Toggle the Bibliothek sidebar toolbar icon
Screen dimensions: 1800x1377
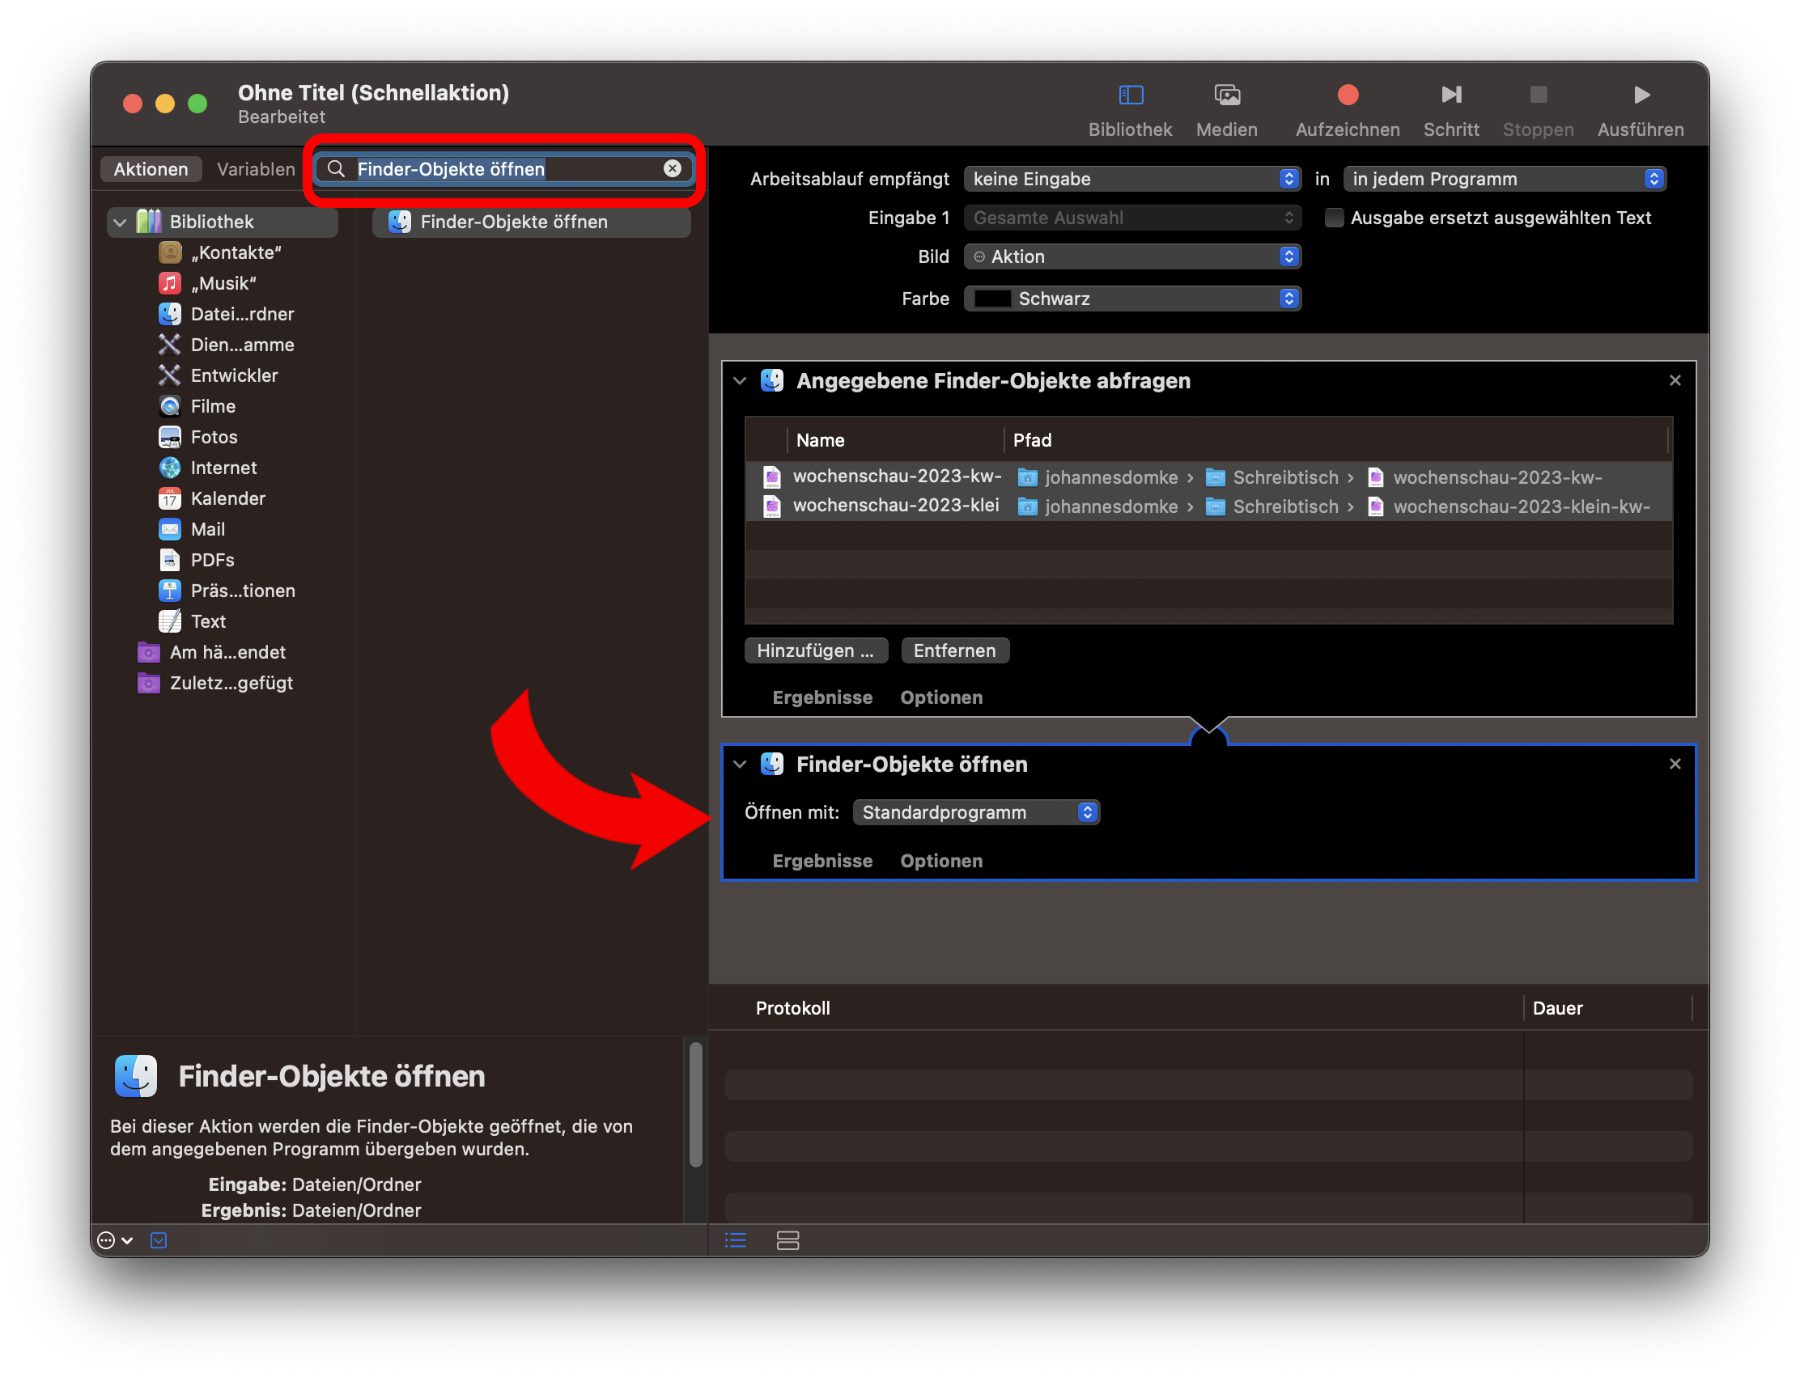pyautogui.click(x=1130, y=95)
